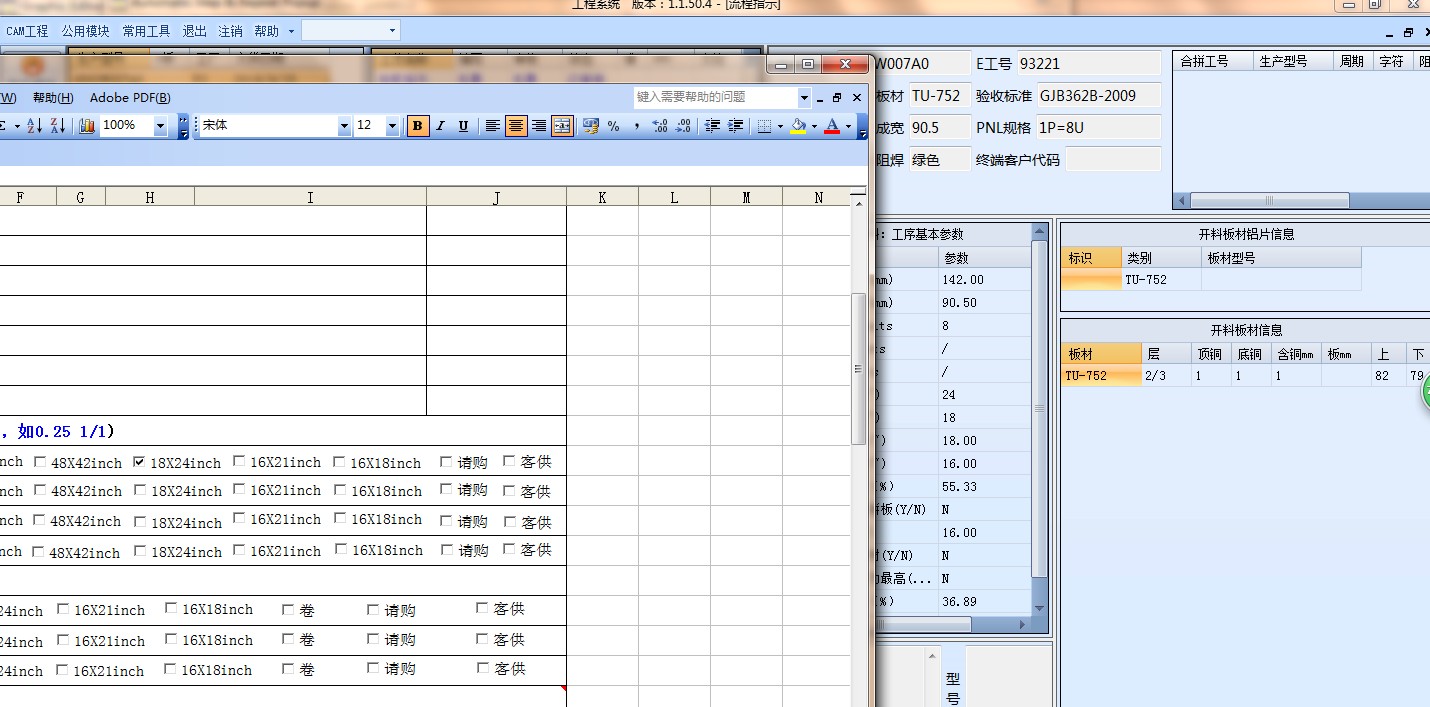Viewport: 1430px width, 707px height.
Task: Align cell text to the right
Action: tap(539, 126)
